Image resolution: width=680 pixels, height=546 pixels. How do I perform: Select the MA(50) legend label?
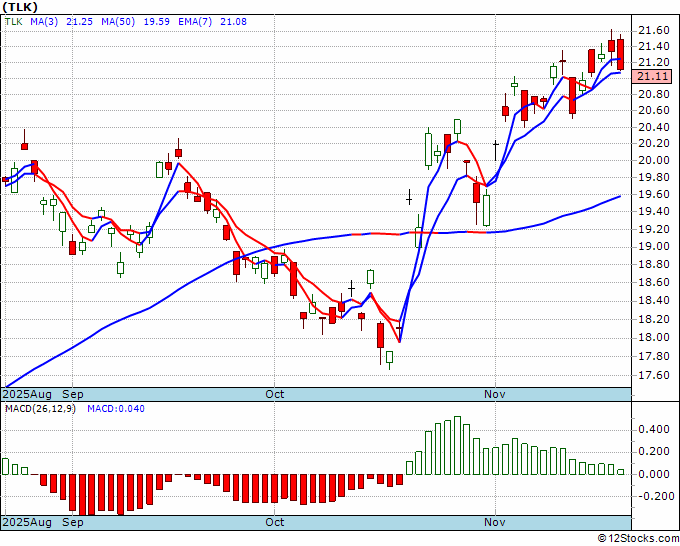coord(118,21)
